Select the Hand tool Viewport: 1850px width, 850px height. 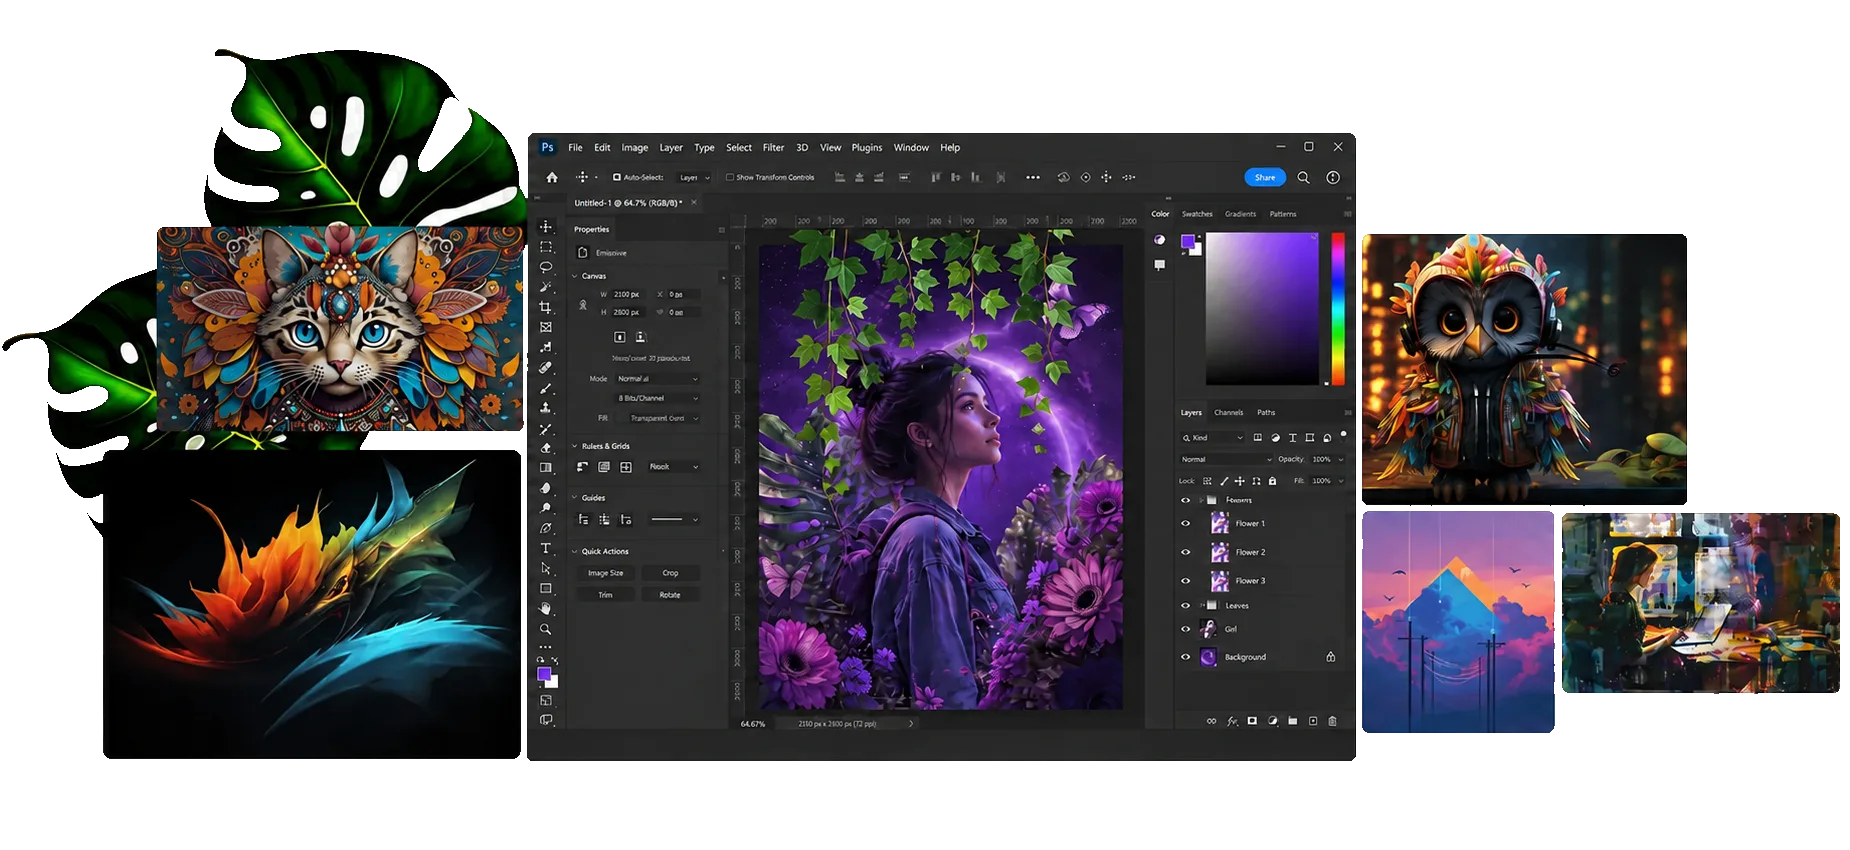point(546,608)
